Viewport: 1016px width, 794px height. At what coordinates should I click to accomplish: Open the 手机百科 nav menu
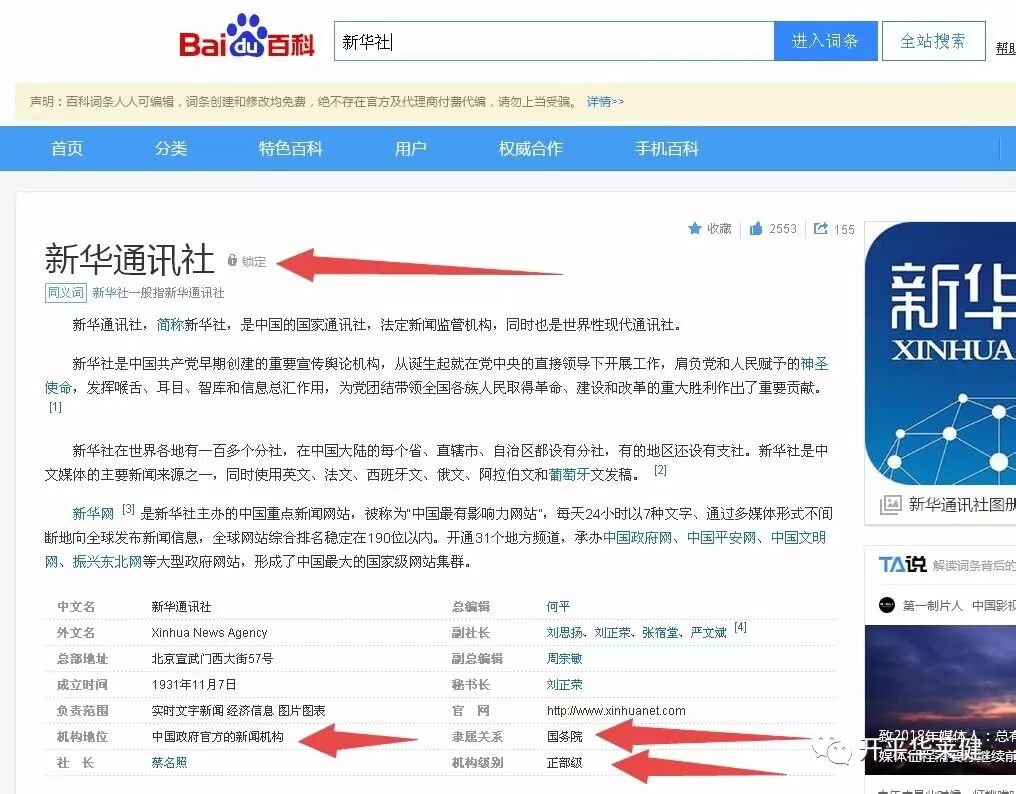coord(667,148)
